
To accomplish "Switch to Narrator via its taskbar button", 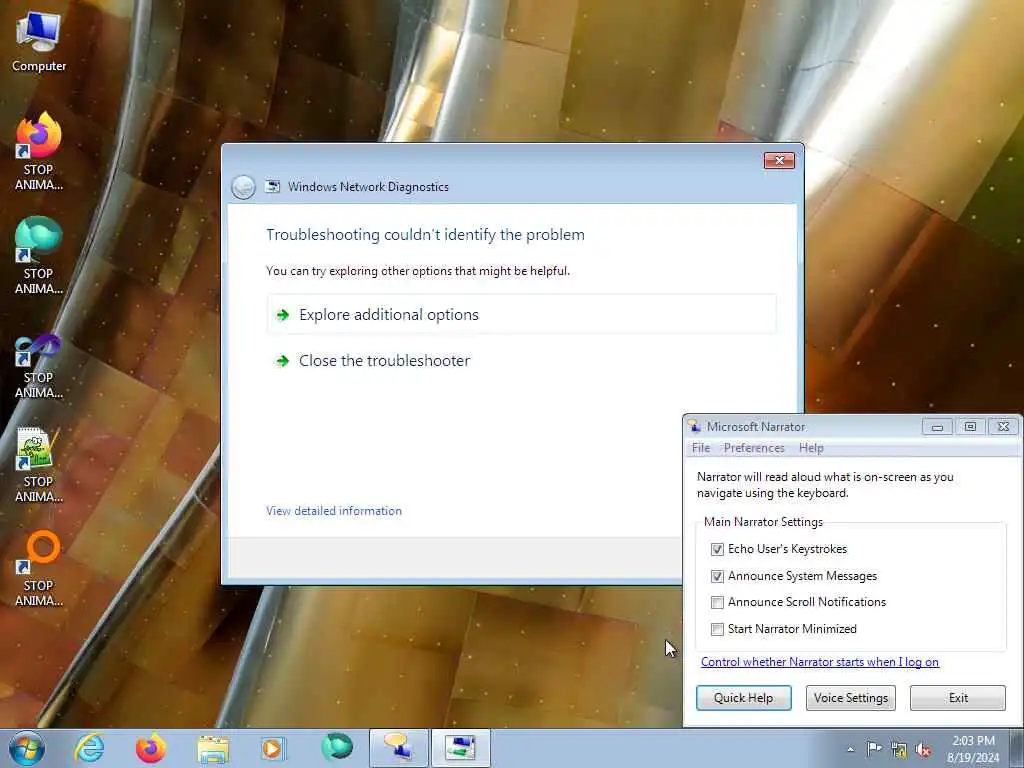I will point(399,748).
